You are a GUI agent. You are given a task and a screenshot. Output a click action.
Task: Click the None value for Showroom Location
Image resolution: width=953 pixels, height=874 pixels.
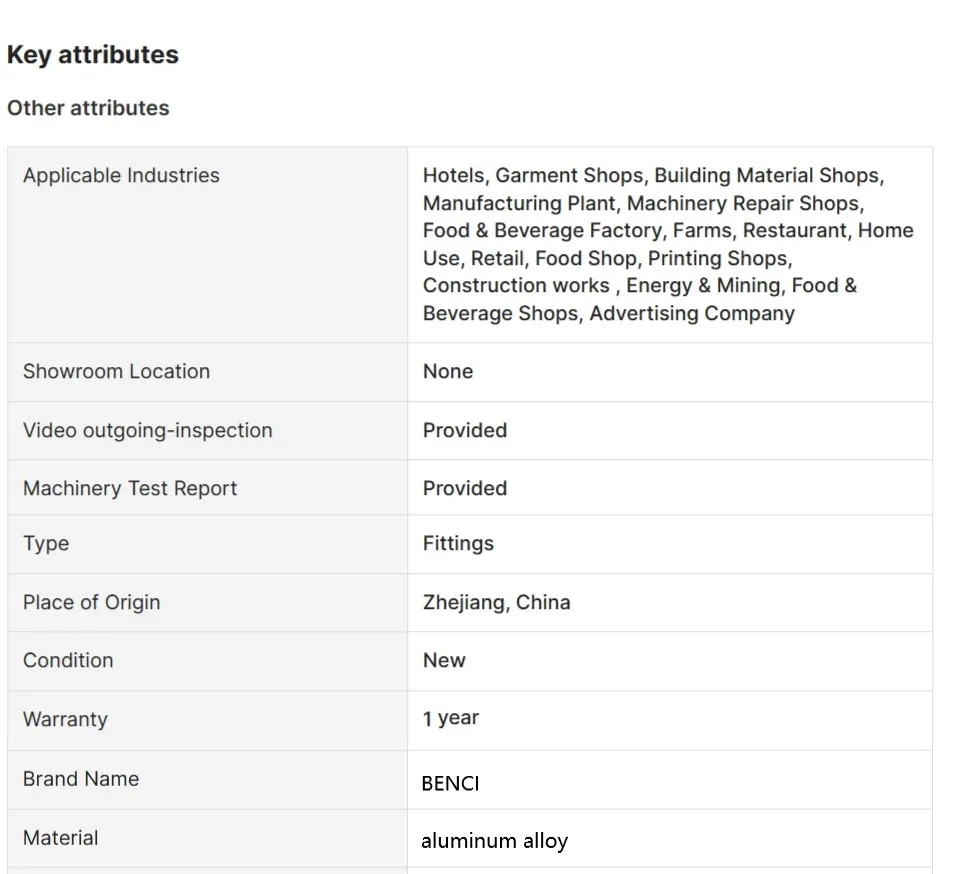(448, 371)
